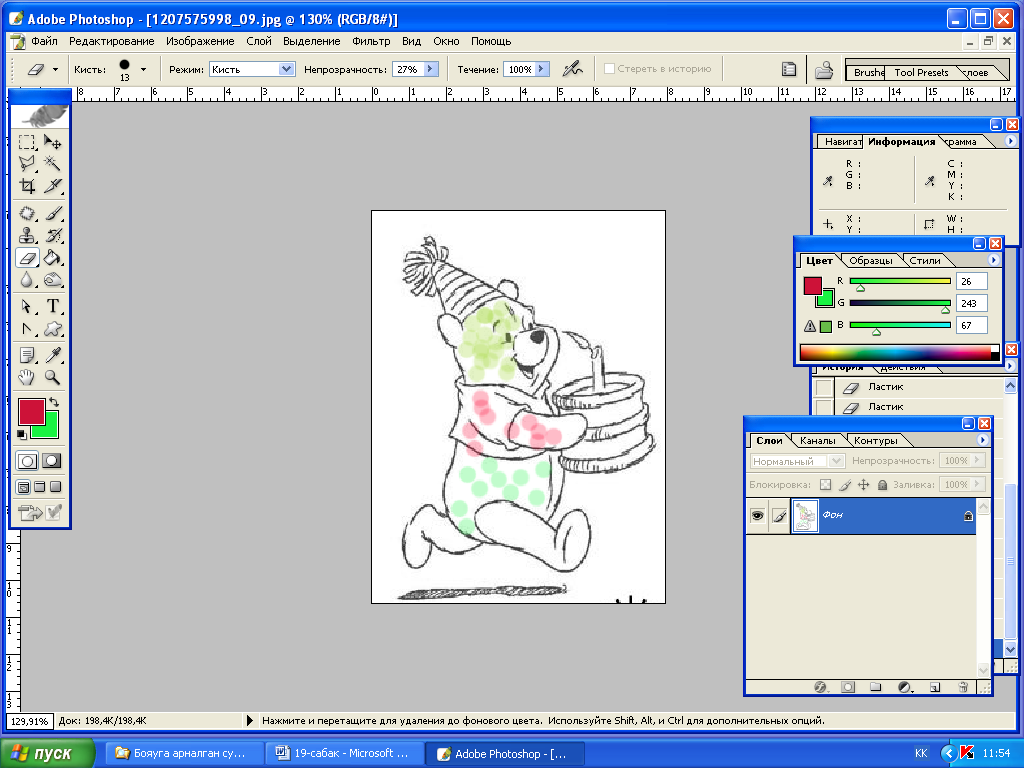Swap foreground and background colors
The width and height of the screenshot is (1024, 768).
coord(54,402)
